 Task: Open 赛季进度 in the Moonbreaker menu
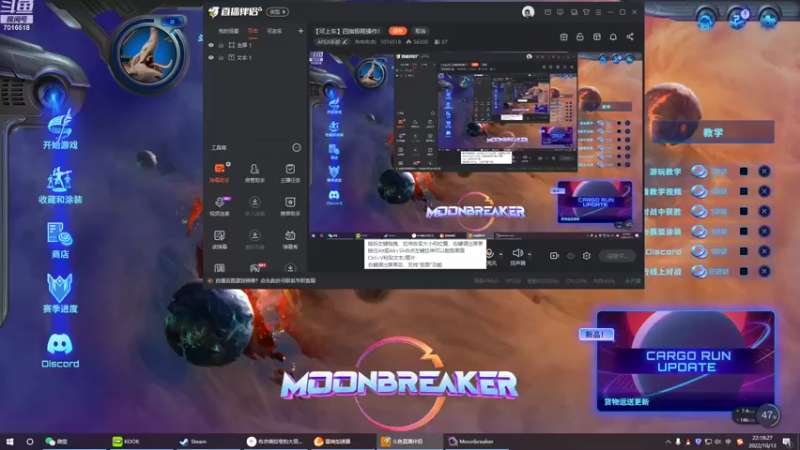coord(60,293)
